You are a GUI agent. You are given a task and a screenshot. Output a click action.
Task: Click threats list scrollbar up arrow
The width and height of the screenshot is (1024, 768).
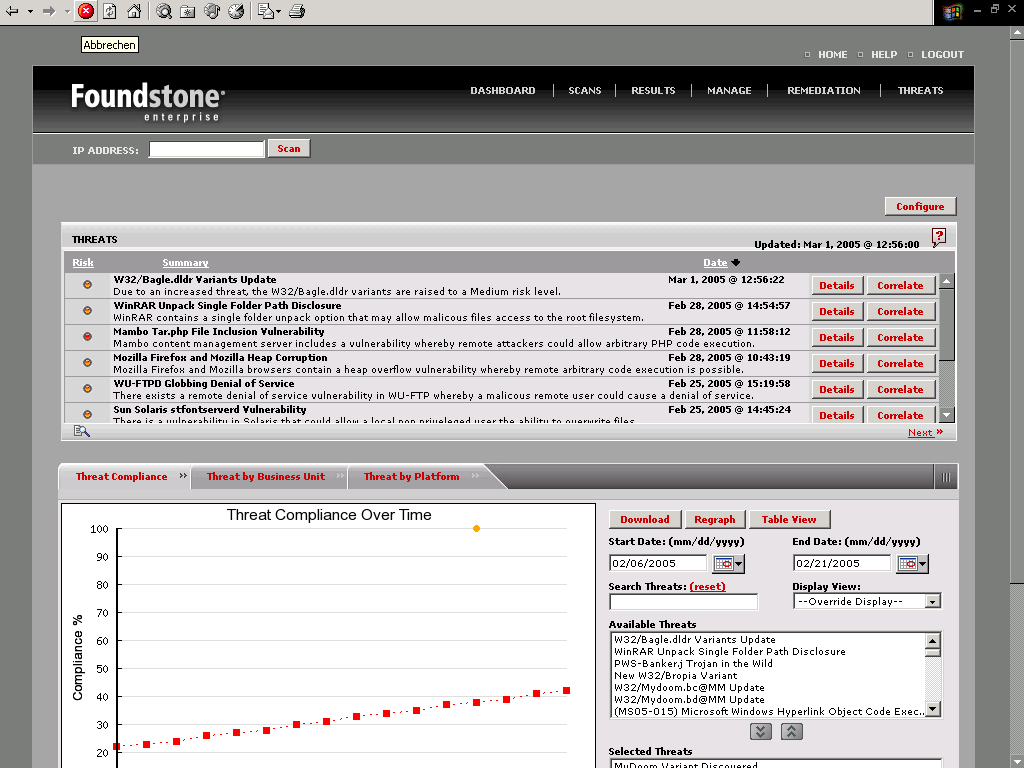tap(947, 281)
